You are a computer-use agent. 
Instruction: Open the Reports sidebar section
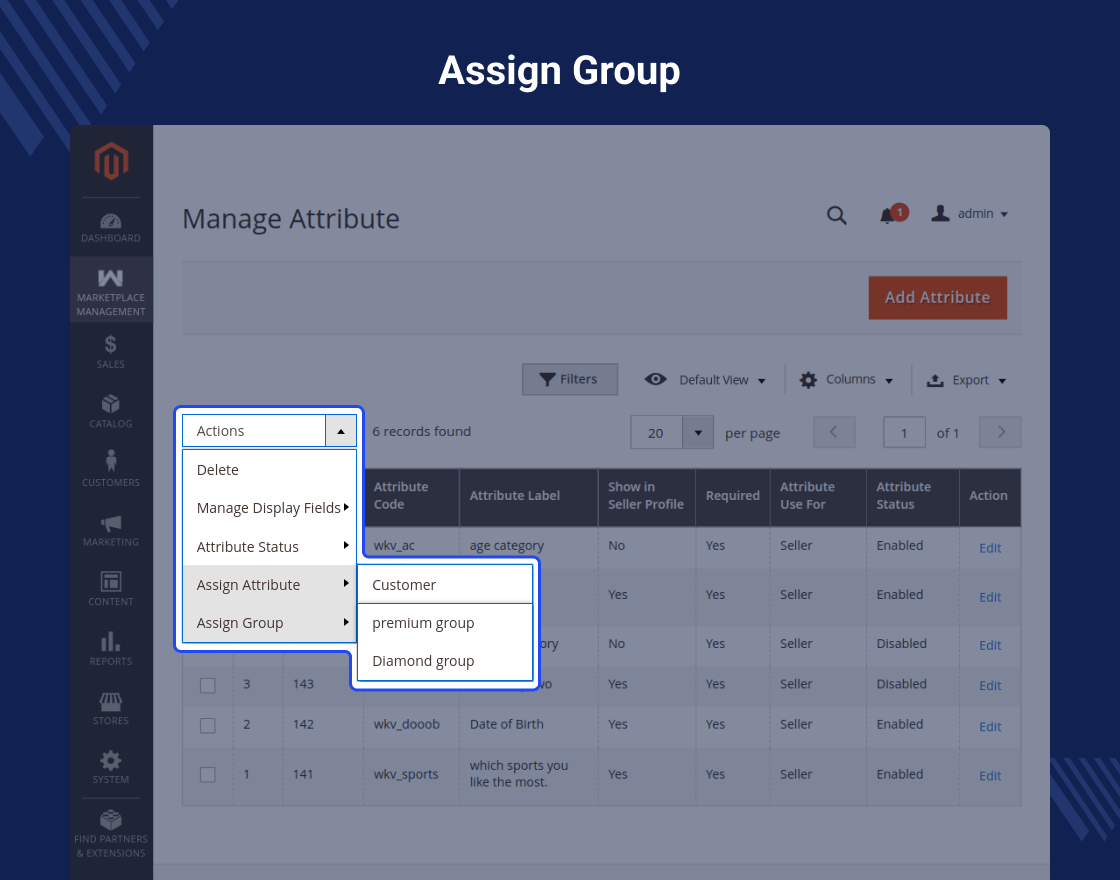tap(111, 649)
